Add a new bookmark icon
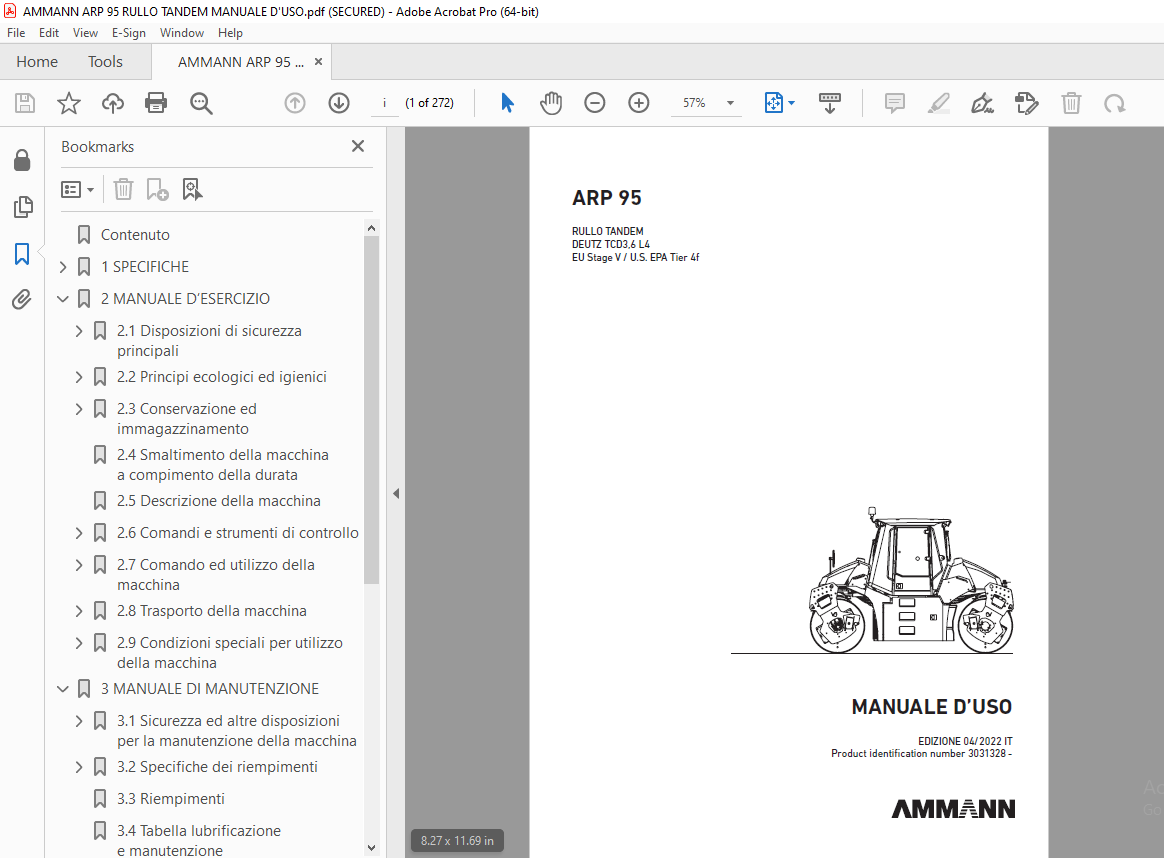The width and height of the screenshot is (1164, 858). pos(157,189)
